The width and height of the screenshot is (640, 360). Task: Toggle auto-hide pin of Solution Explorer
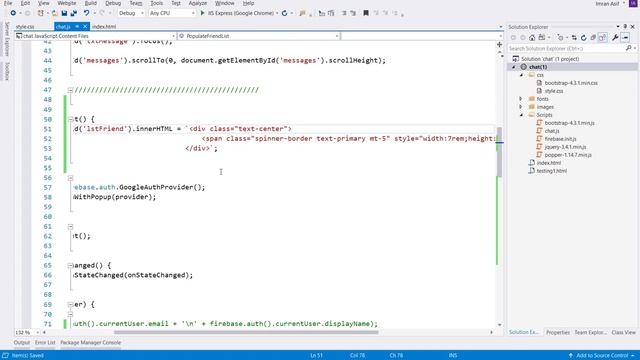point(625,27)
